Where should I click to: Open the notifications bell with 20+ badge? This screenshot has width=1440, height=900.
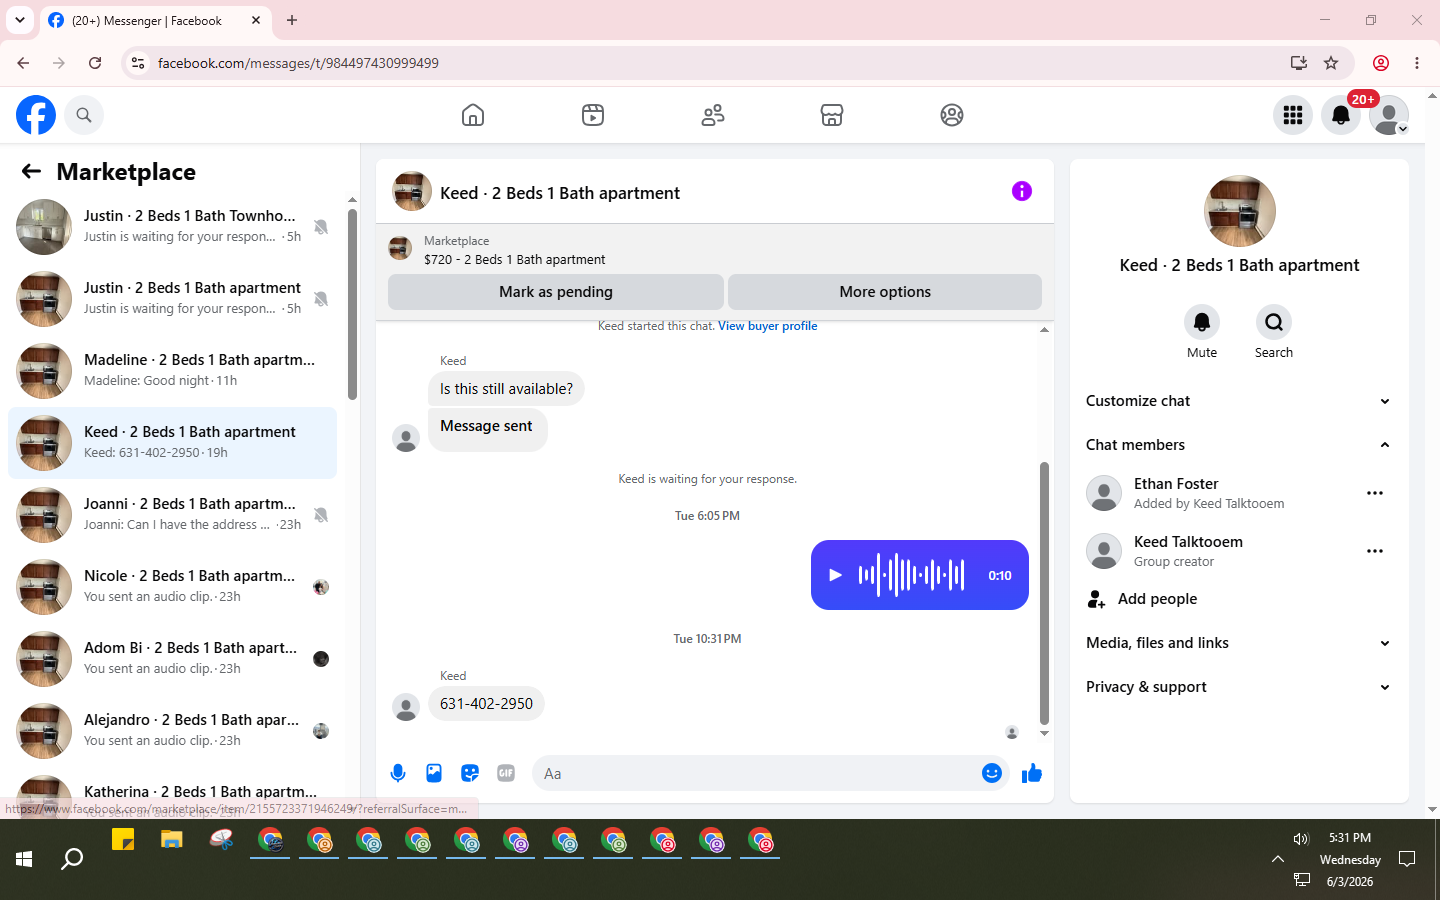1341,115
